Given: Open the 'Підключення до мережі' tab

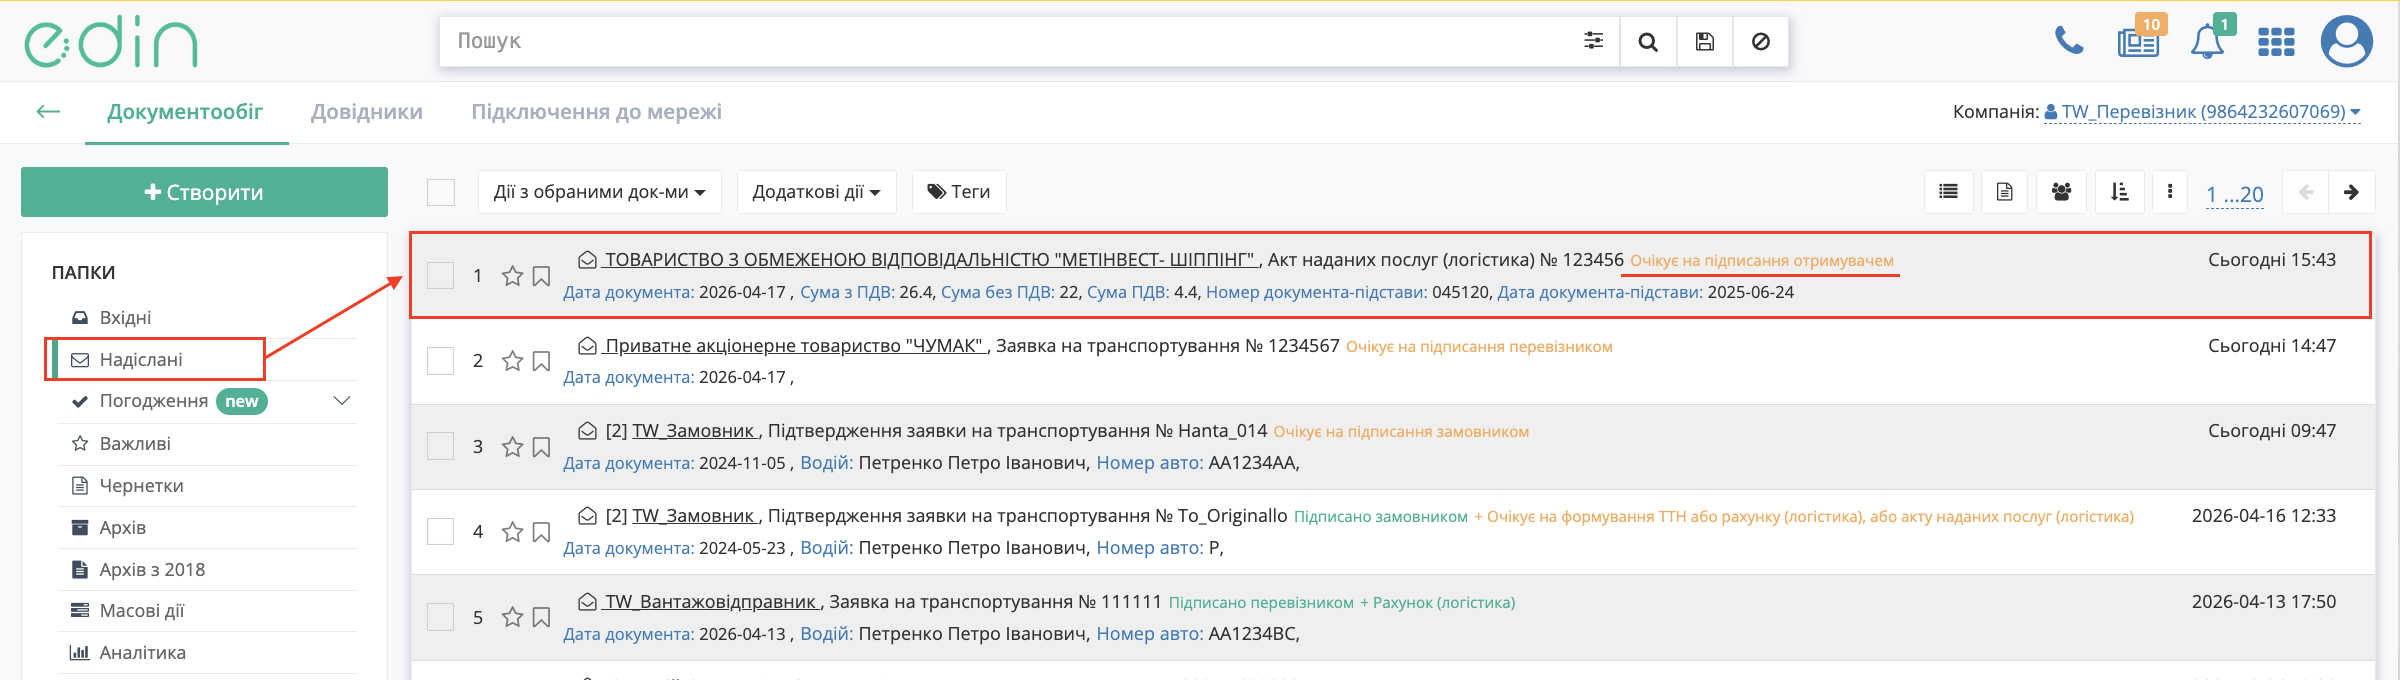Looking at the screenshot, I should point(596,112).
